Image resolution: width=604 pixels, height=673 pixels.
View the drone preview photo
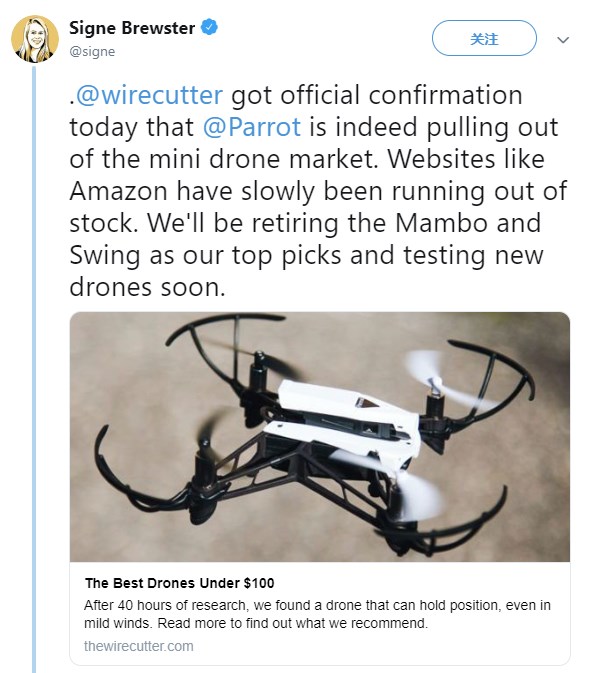(319, 437)
